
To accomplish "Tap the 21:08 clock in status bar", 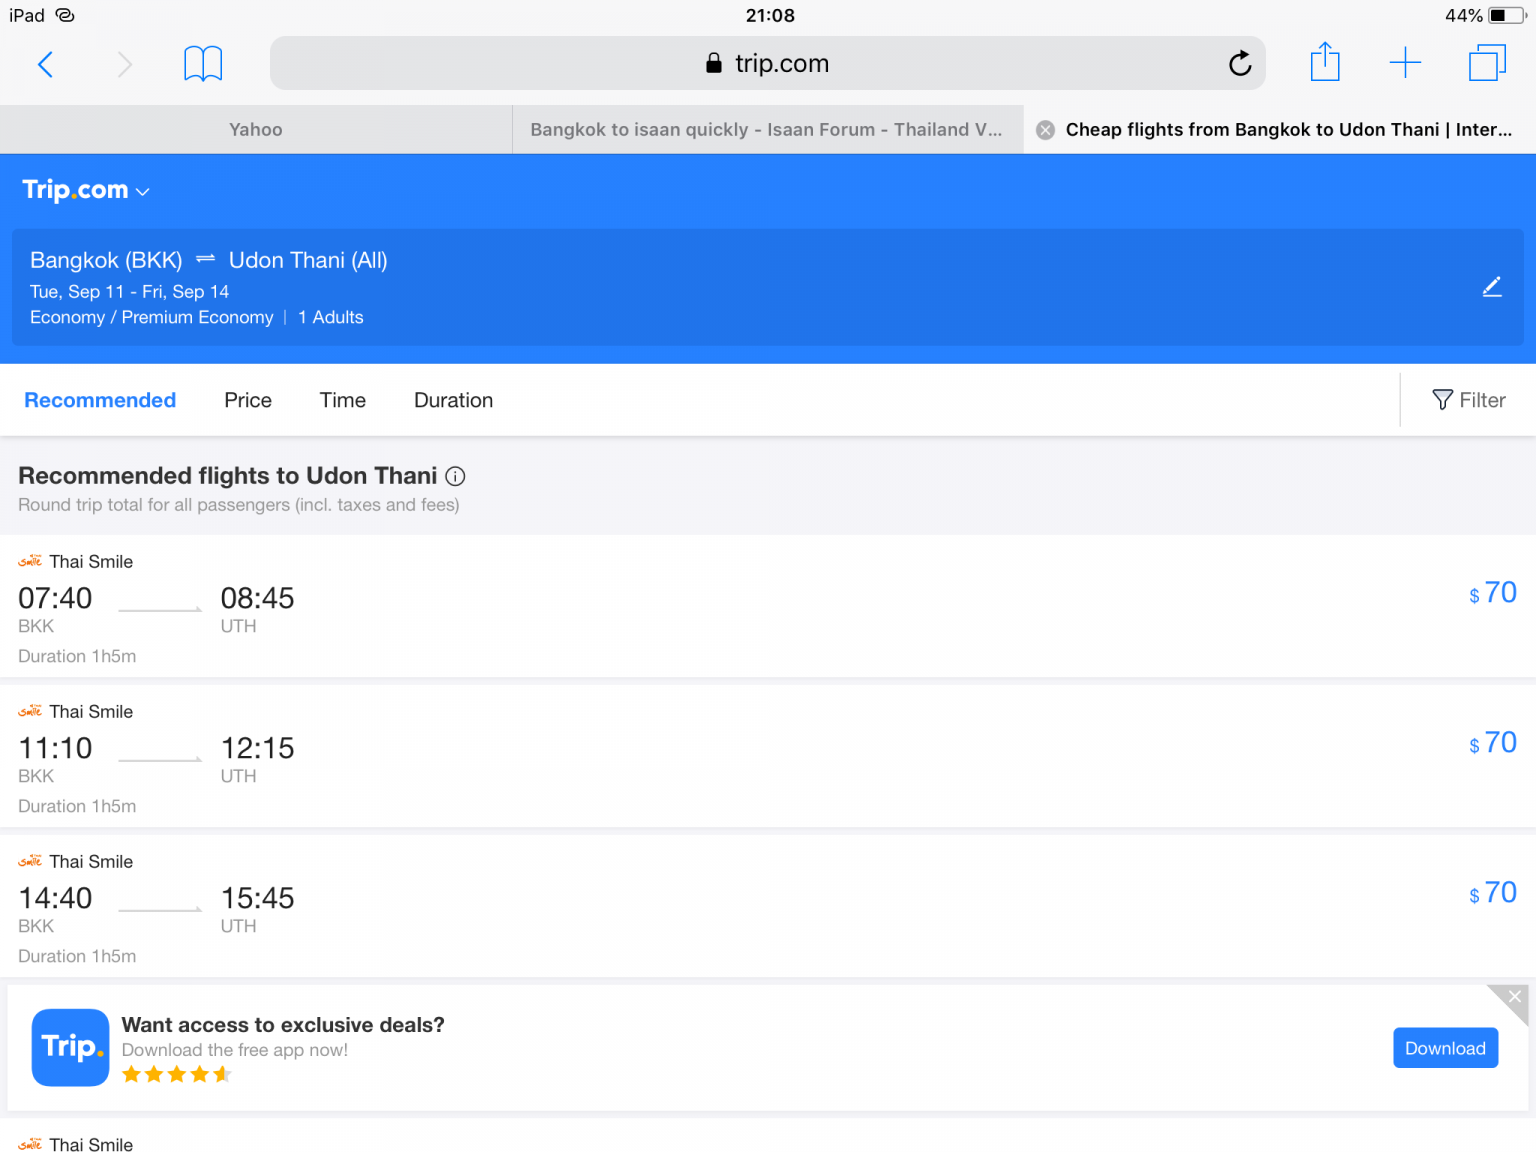I will click(770, 16).
